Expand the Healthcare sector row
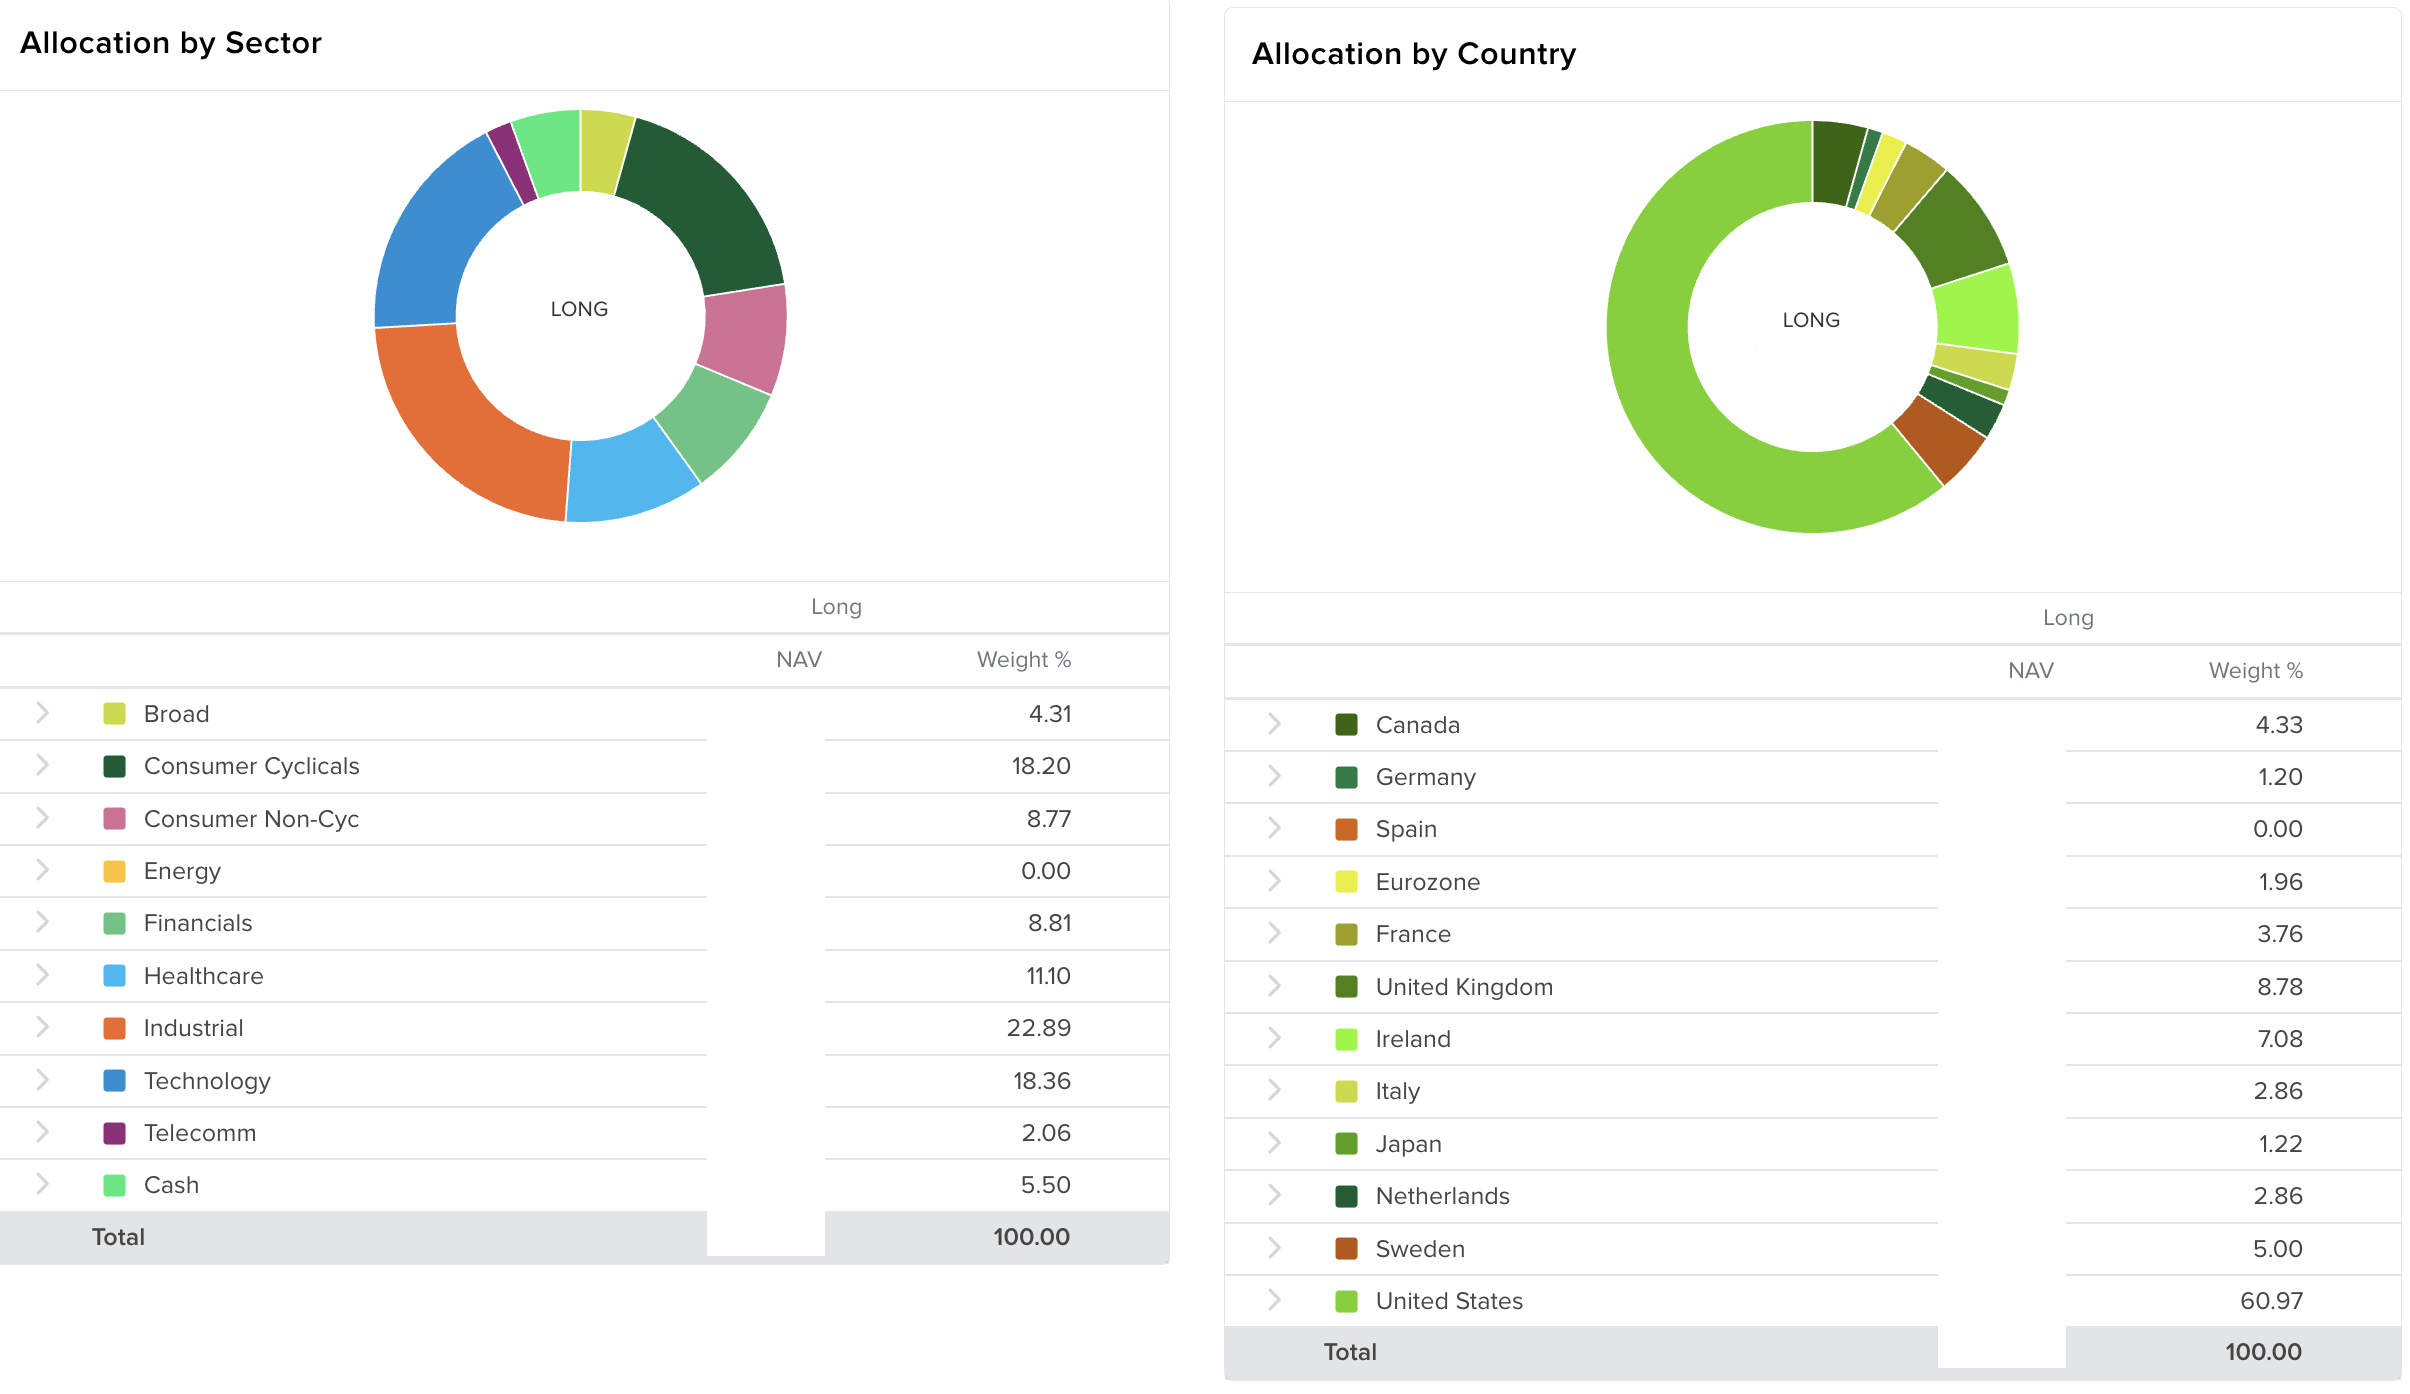 (x=42, y=975)
